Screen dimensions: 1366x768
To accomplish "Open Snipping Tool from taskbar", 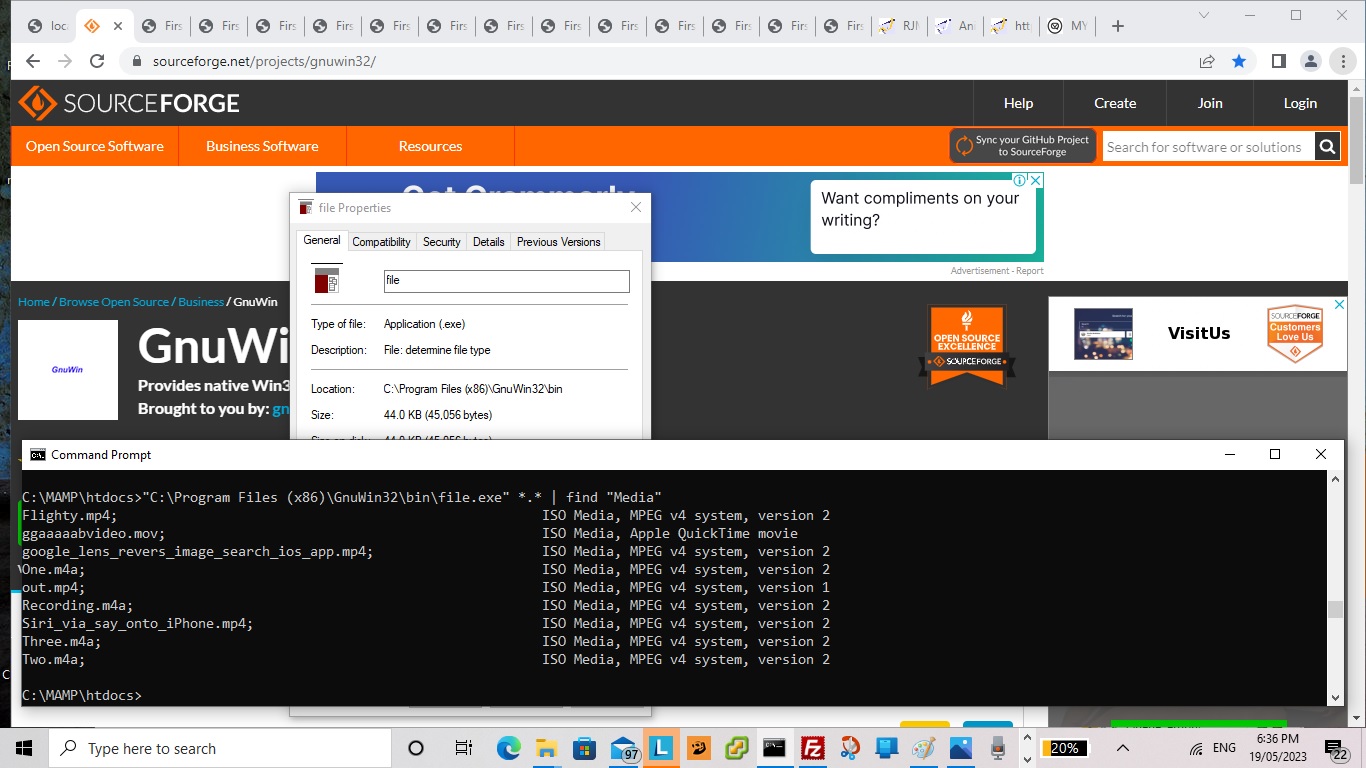I will pyautogui.click(x=850, y=748).
